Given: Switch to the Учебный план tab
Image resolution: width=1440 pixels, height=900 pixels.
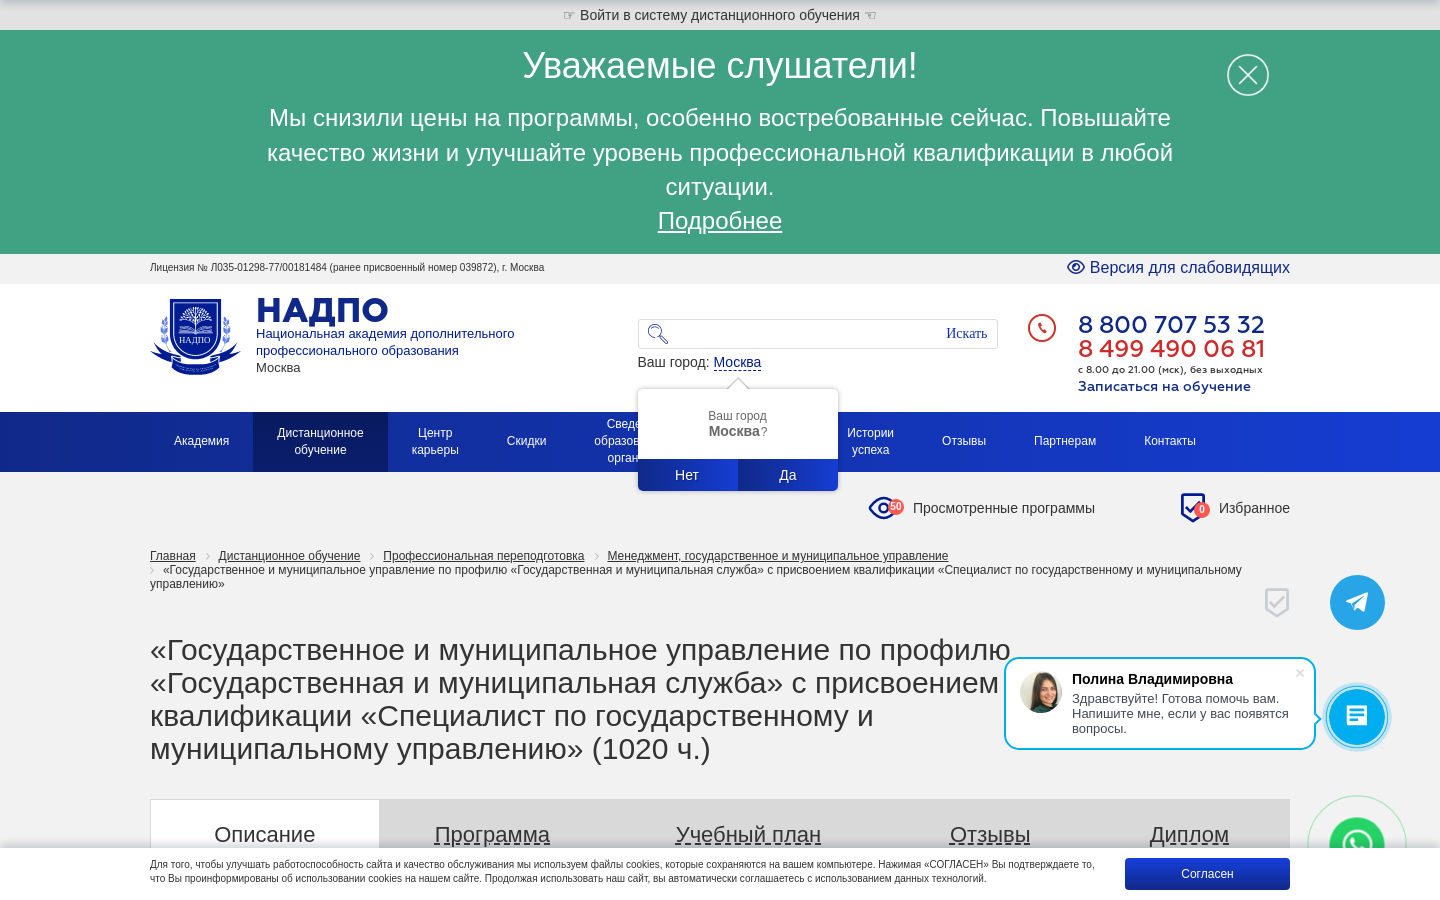Looking at the screenshot, I should (x=748, y=834).
